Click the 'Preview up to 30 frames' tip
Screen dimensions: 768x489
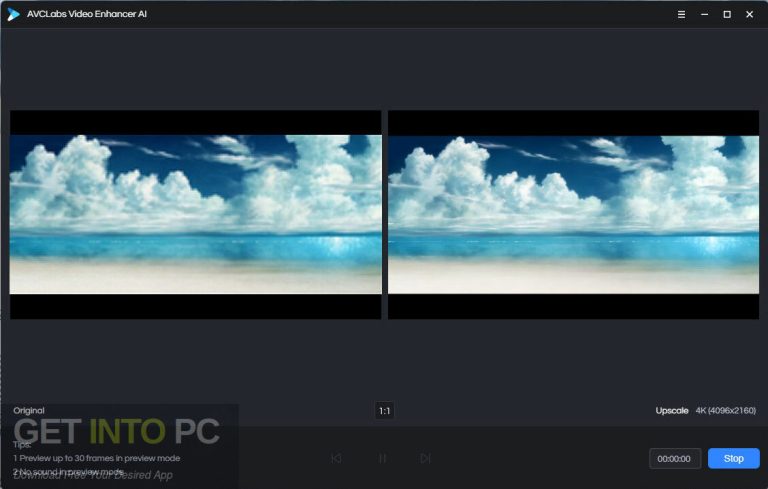(x=97, y=458)
